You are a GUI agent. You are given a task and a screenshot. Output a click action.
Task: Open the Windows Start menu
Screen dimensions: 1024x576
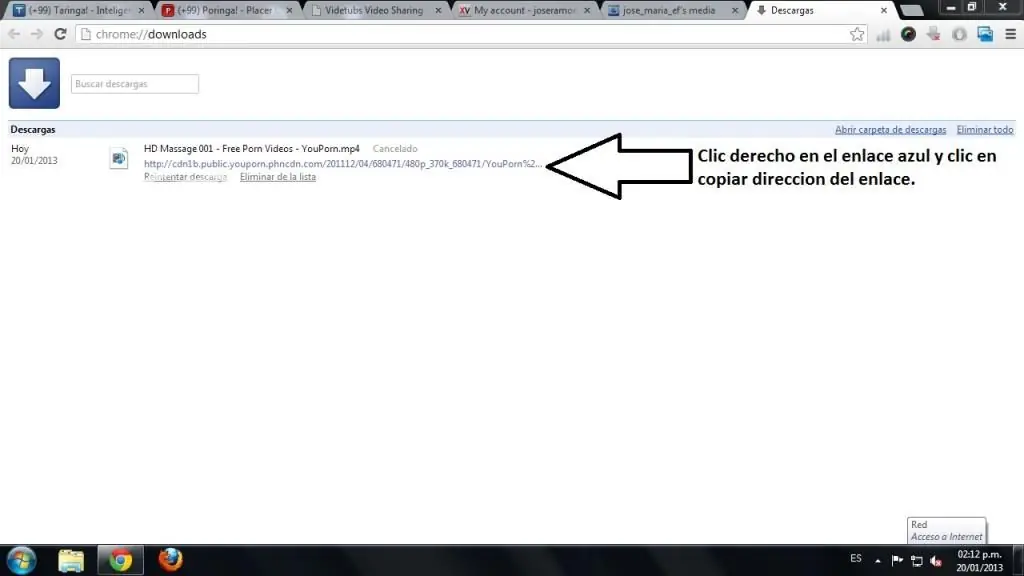coord(22,560)
